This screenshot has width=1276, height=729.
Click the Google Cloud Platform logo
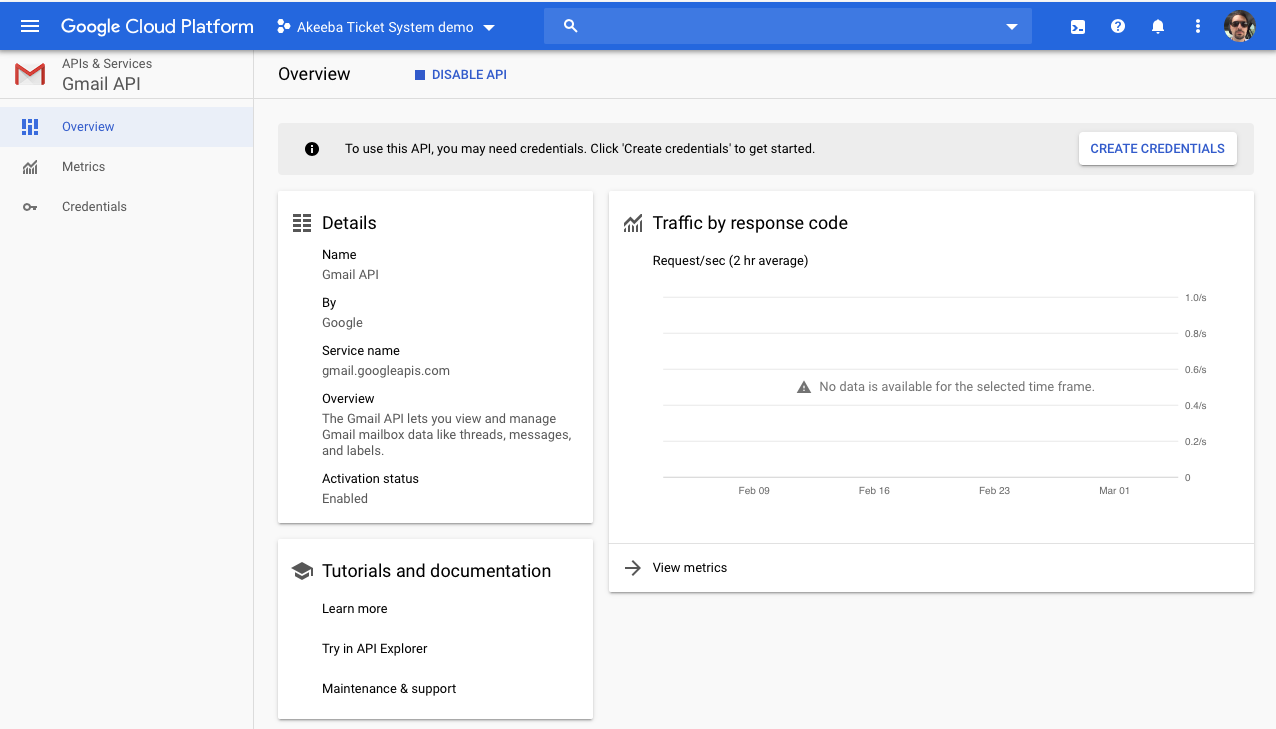tap(157, 27)
